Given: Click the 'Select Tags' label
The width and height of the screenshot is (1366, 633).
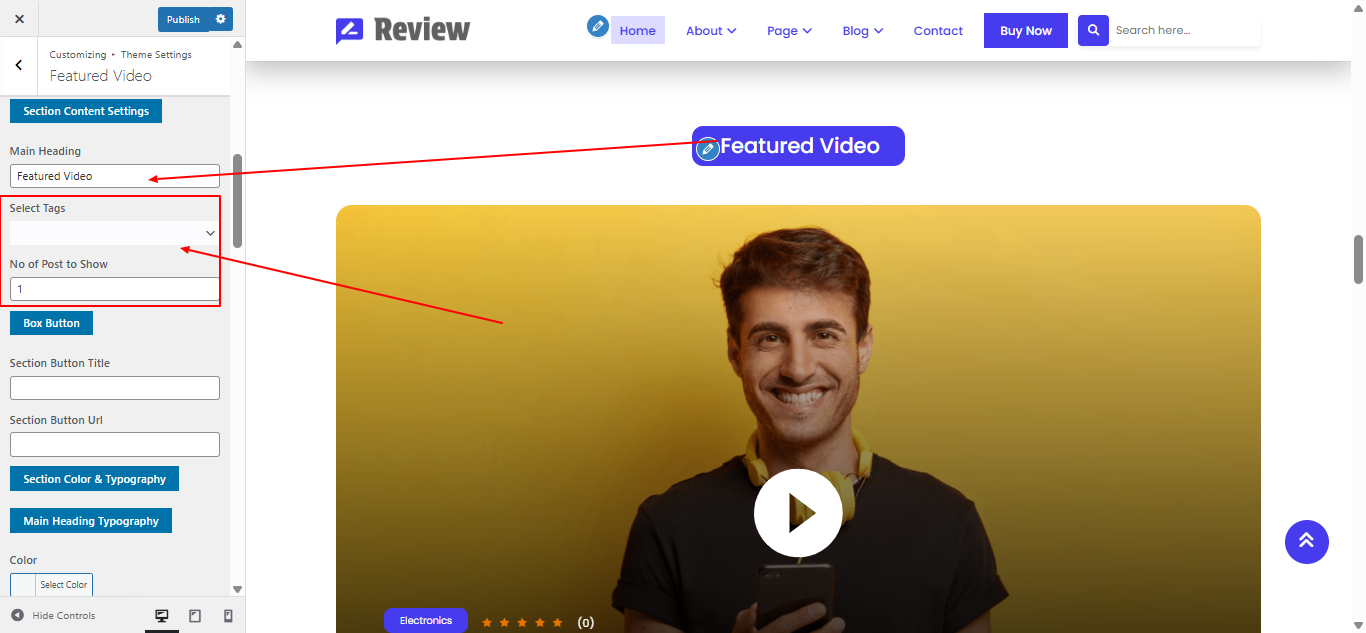Looking at the screenshot, I should pos(38,208).
